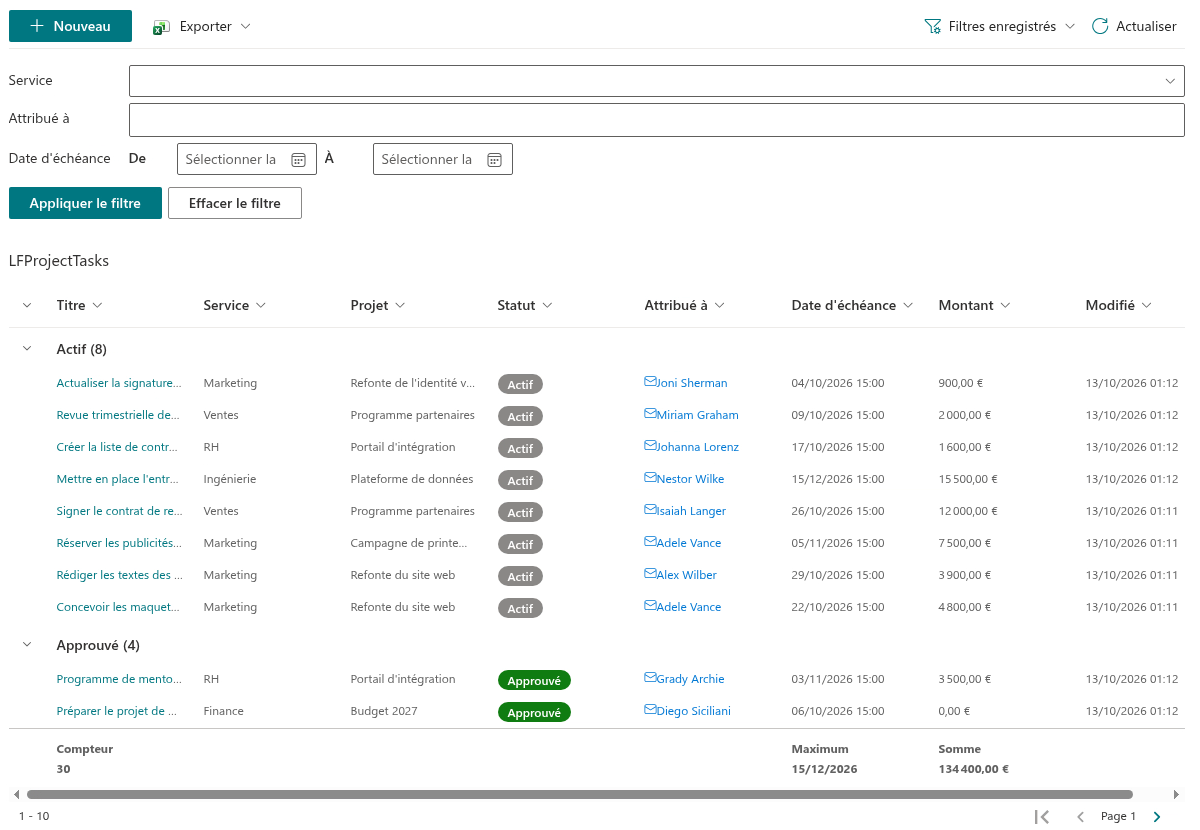Click the plus icon on Nouveau
1200x830 pixels.
(37, 26)
